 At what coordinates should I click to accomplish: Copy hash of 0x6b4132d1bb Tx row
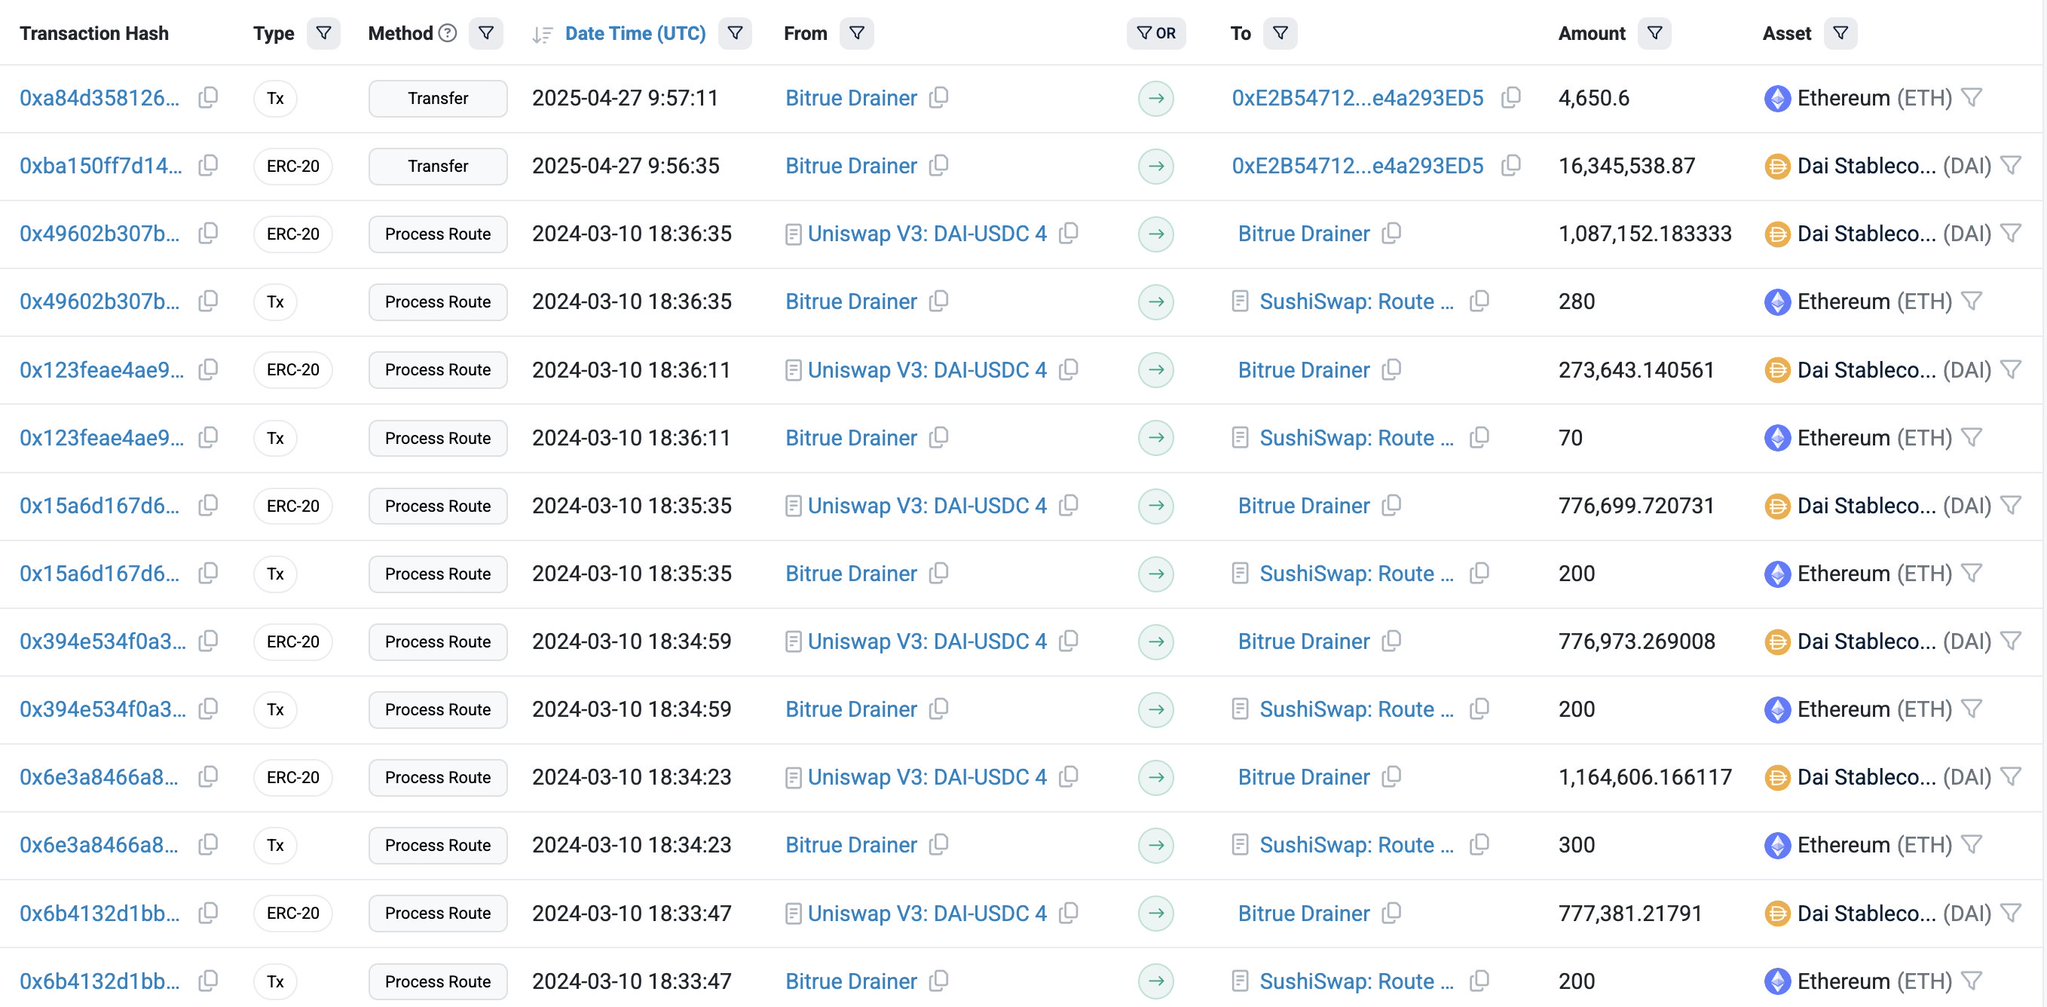(208, 981)
